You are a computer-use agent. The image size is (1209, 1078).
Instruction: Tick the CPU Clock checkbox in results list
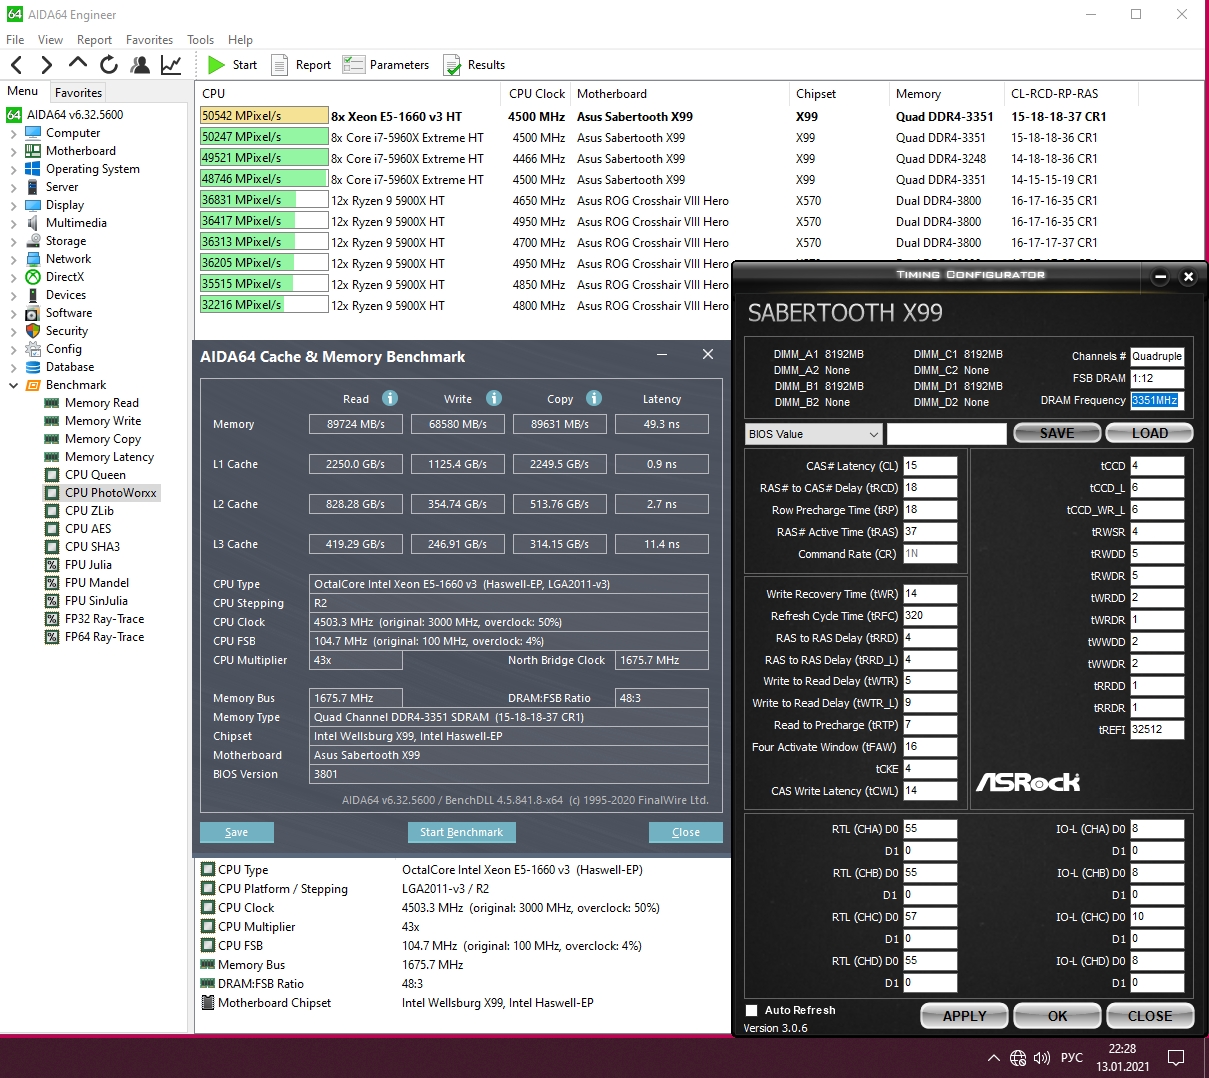(208, 908)
